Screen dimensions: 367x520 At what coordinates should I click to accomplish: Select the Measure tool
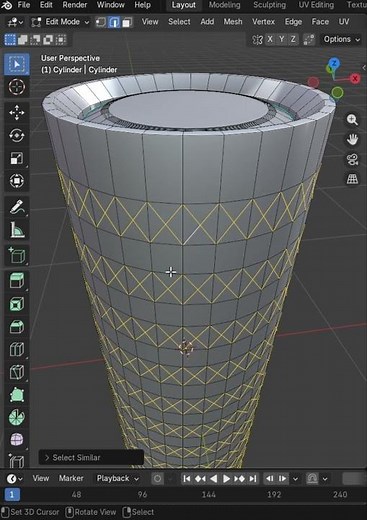coord(17,230)
